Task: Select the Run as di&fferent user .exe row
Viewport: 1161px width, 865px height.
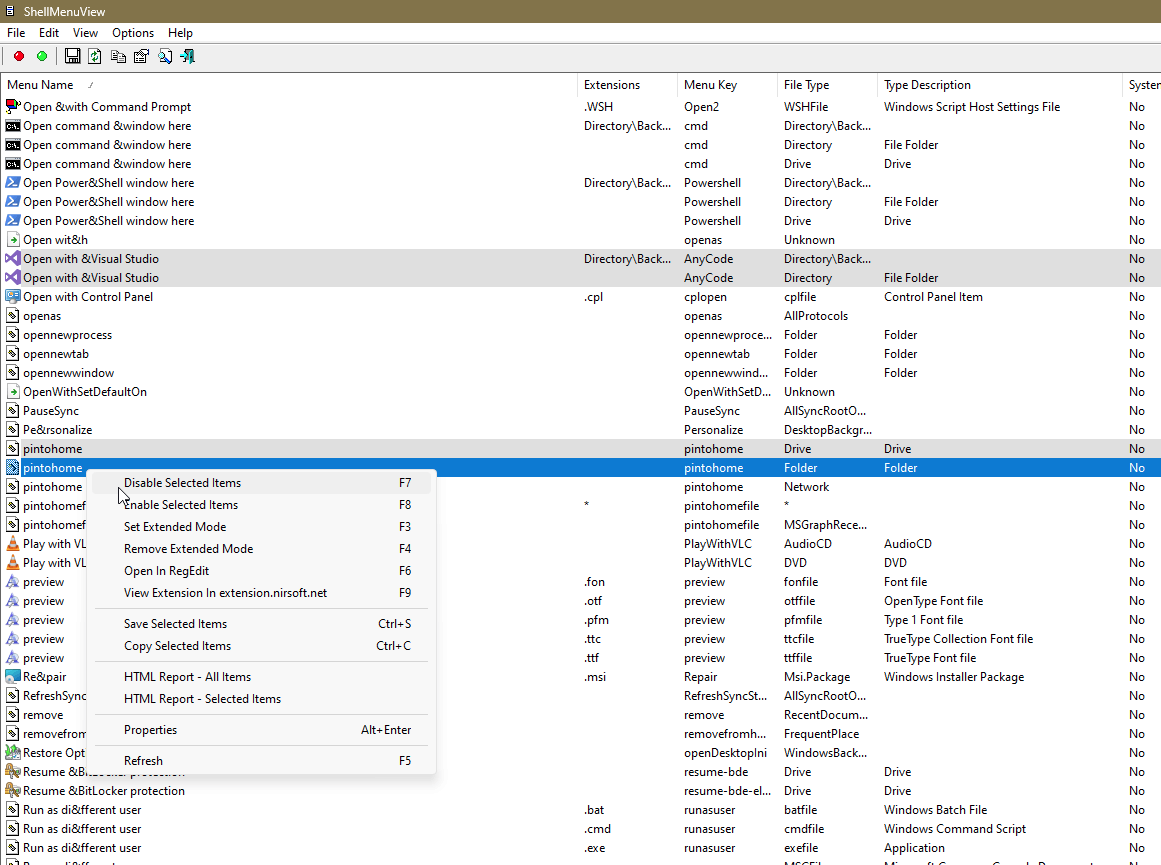Action: coord(580,848)
